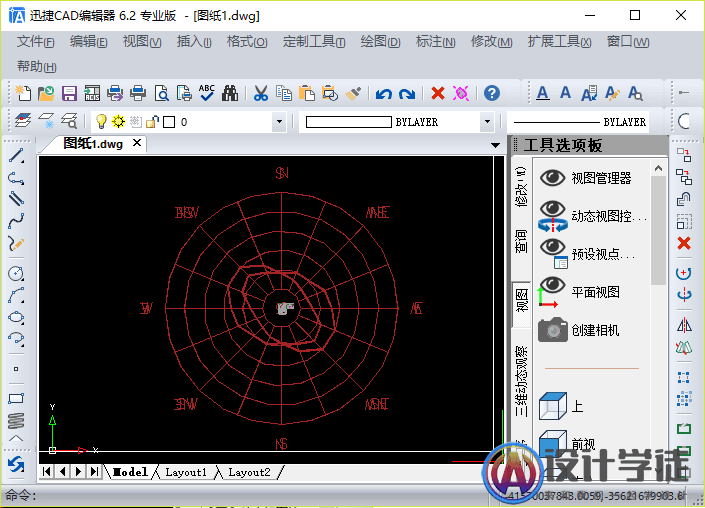Click the New file icon
Image resolution: width=705 pixels, height=508 pixels.
[x=23, y=94]
